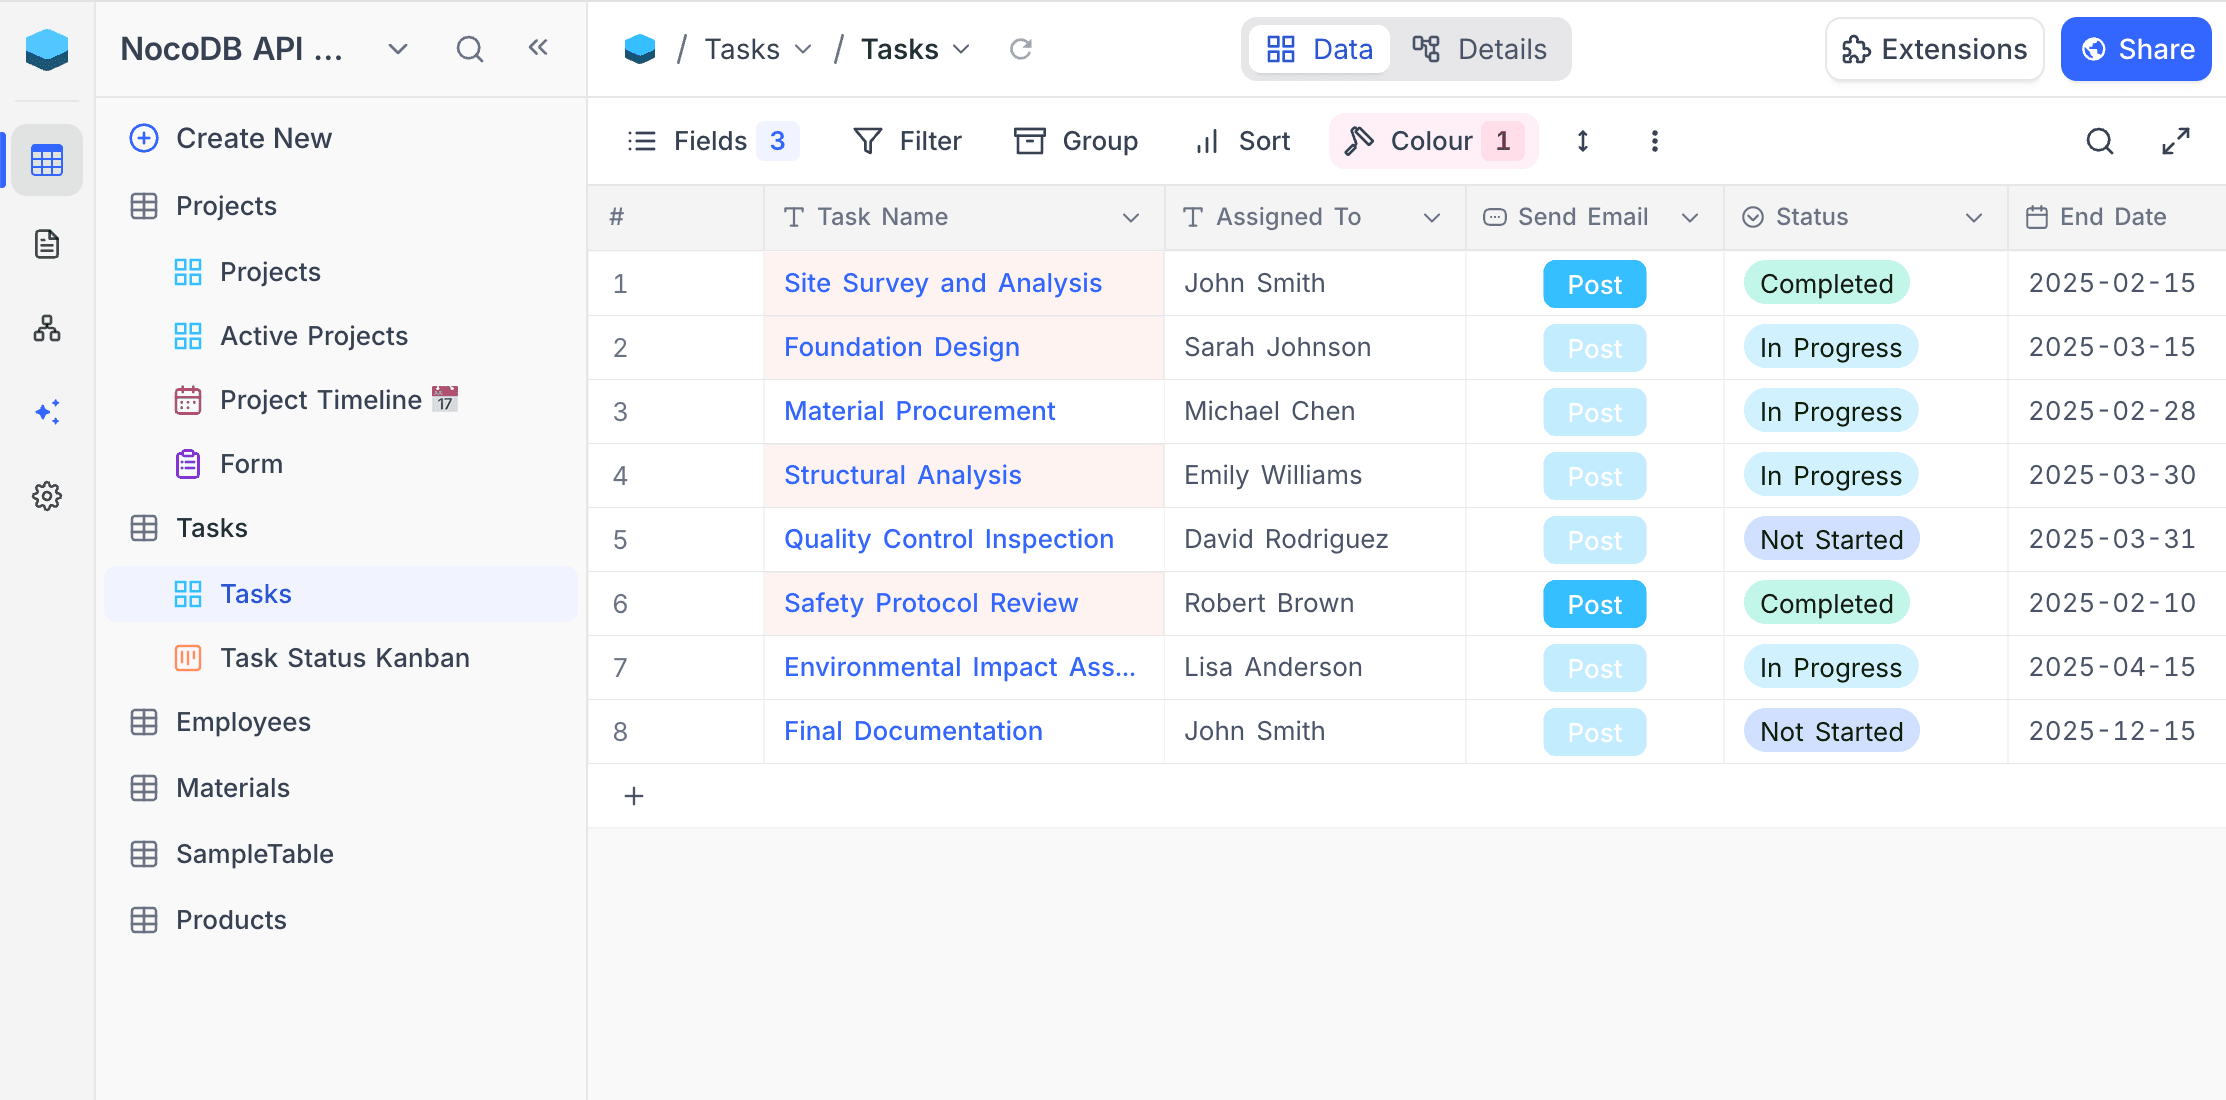Click the sidebar search magnifier icon
This screenshot has height=1100, width=2226.
point(469,49)
